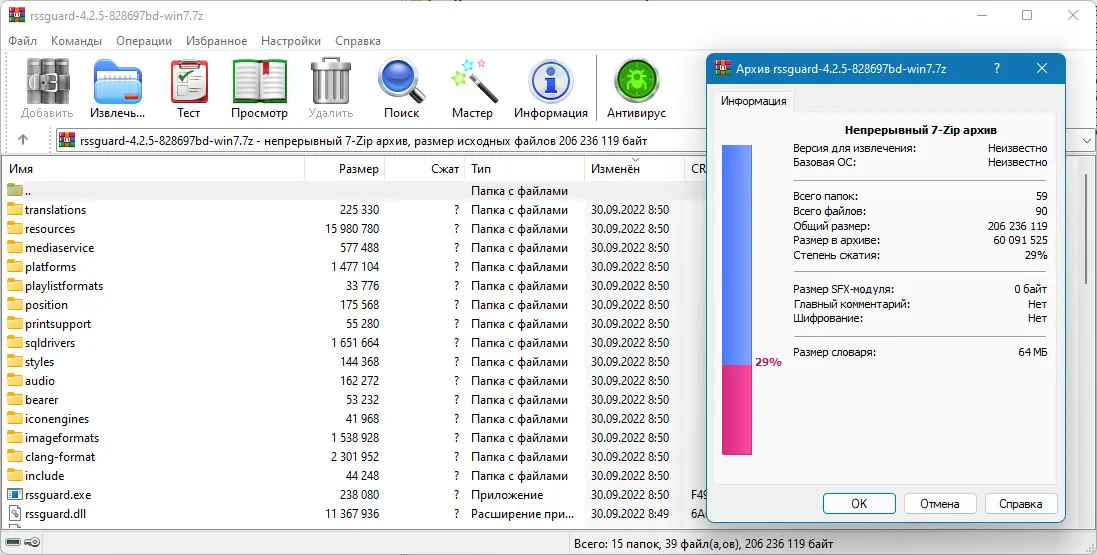
Task: Go up one level arrow
Action: click(x=22, y=140)
